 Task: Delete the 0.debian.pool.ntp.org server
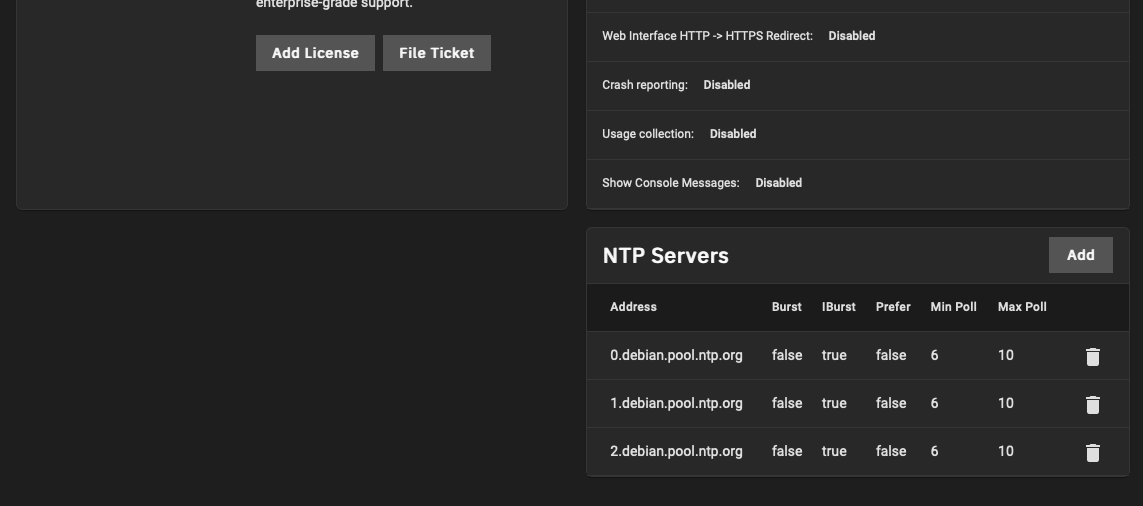pos(1092,356)
